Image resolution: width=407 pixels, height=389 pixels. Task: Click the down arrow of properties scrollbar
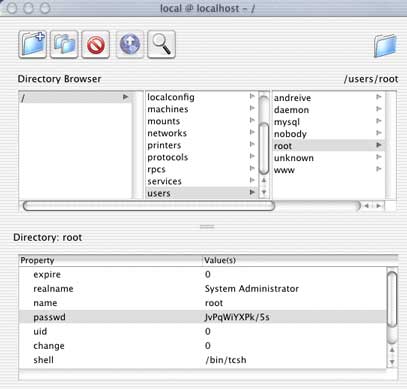point(392,362)
